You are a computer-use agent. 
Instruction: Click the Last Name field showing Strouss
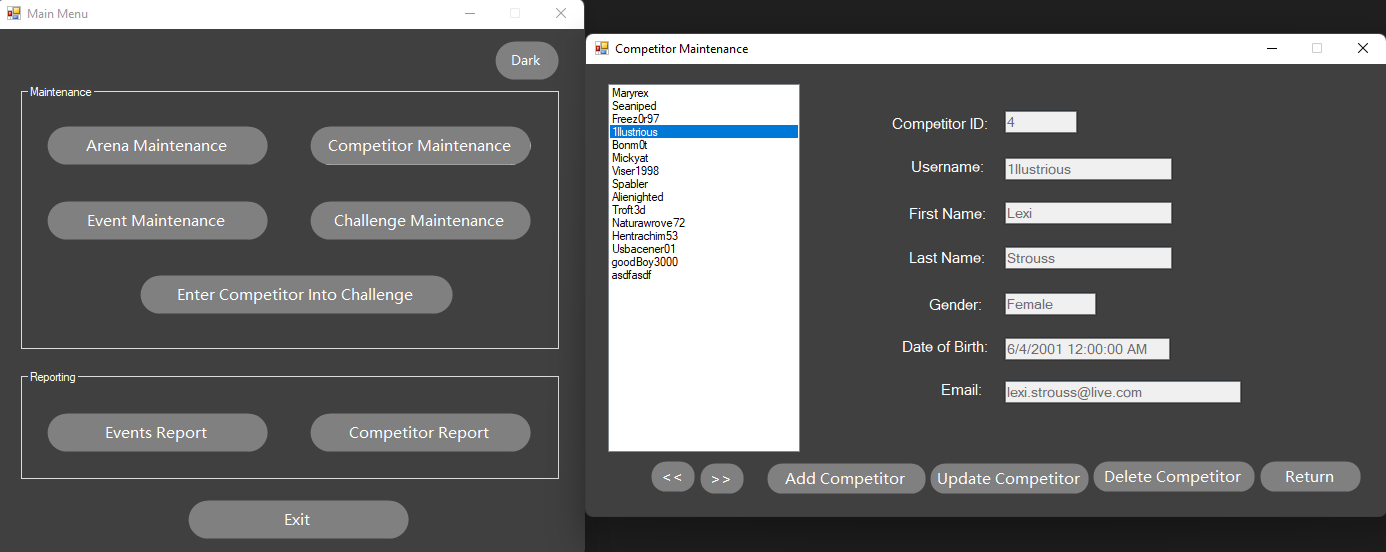pos(1088,258)
